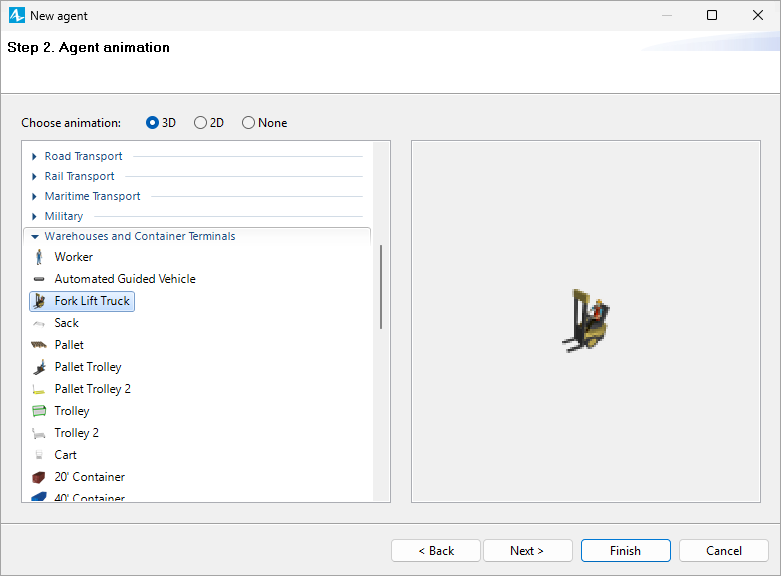This screenshot has width=781, height=576.
Task: Expand the Road Transport category
Action: [35, 156]
